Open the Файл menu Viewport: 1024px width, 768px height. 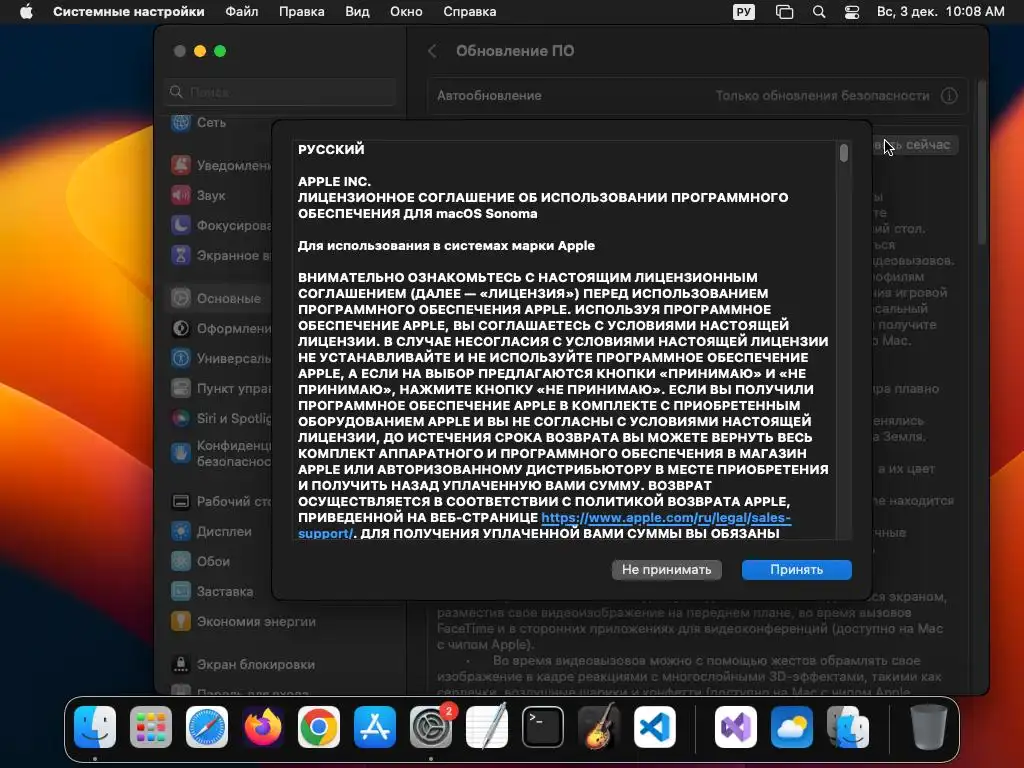coord(242,12)
